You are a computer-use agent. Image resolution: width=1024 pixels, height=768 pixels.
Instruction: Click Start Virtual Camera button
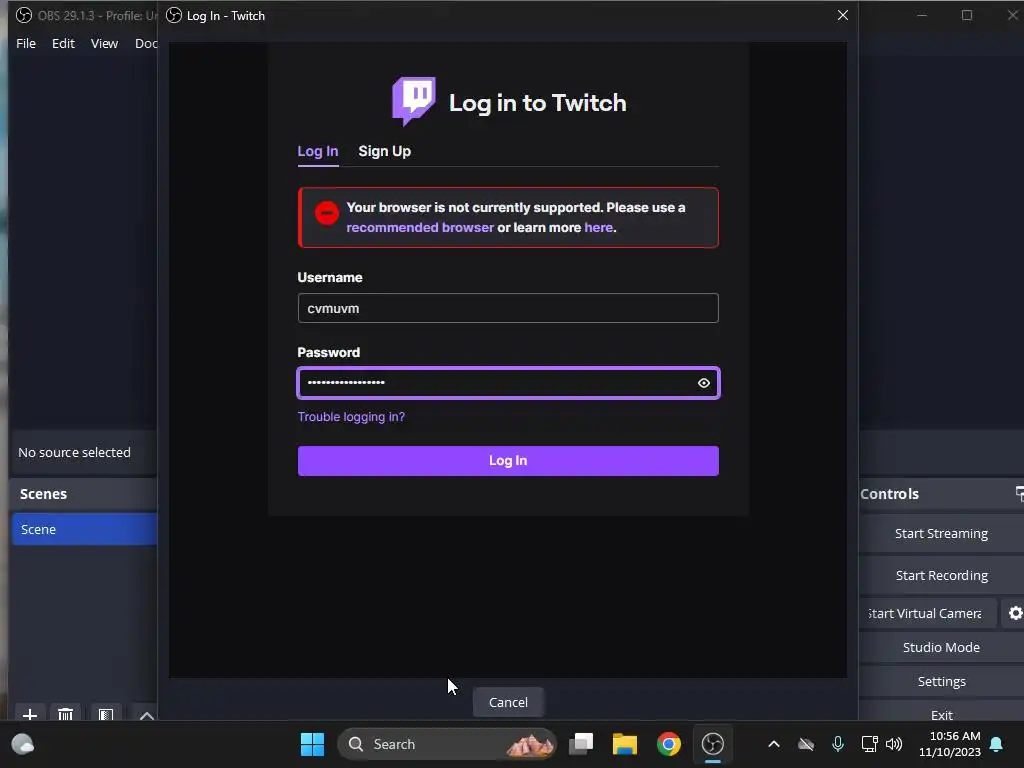(927, 613)
